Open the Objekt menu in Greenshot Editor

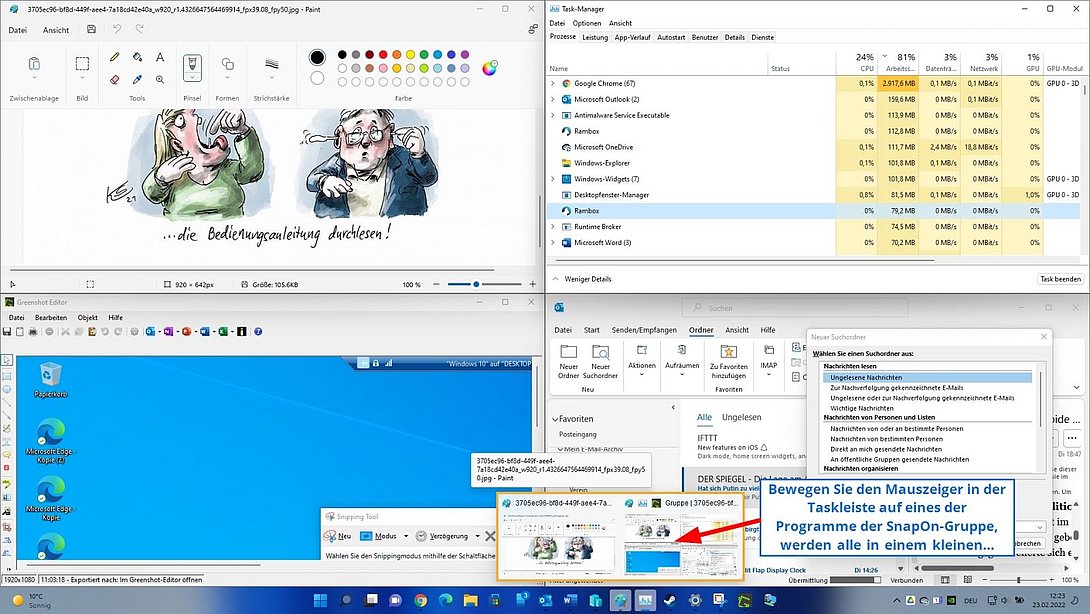pyautogui.click(x=87, y=316)
